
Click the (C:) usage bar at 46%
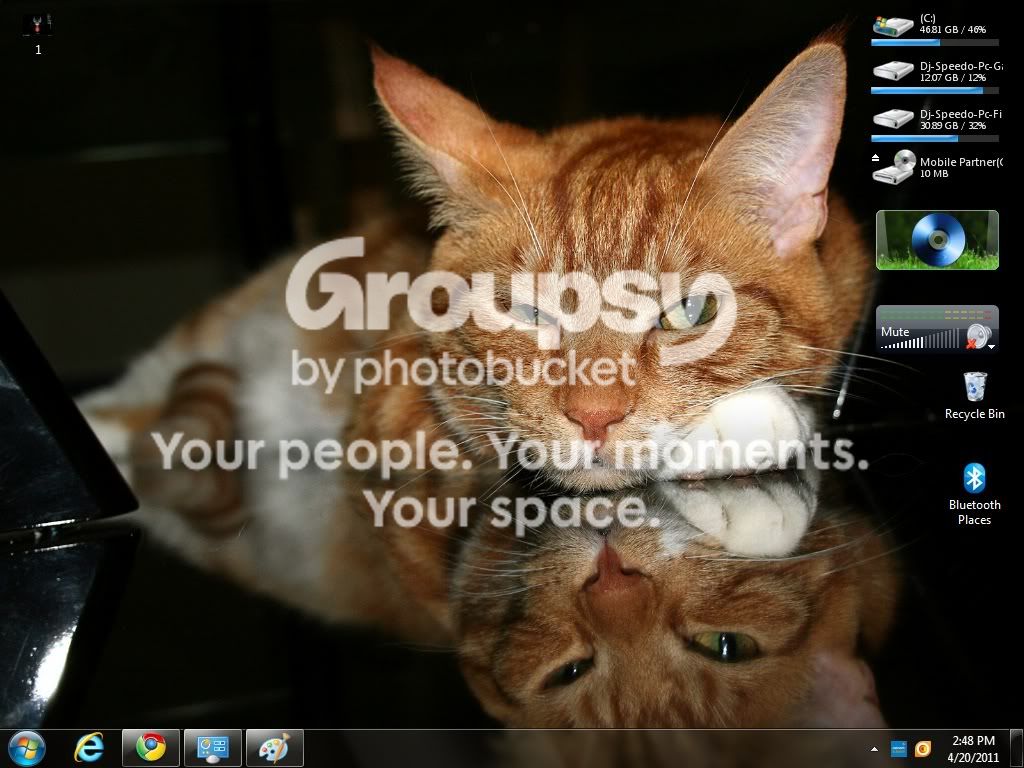click(935, 42)
